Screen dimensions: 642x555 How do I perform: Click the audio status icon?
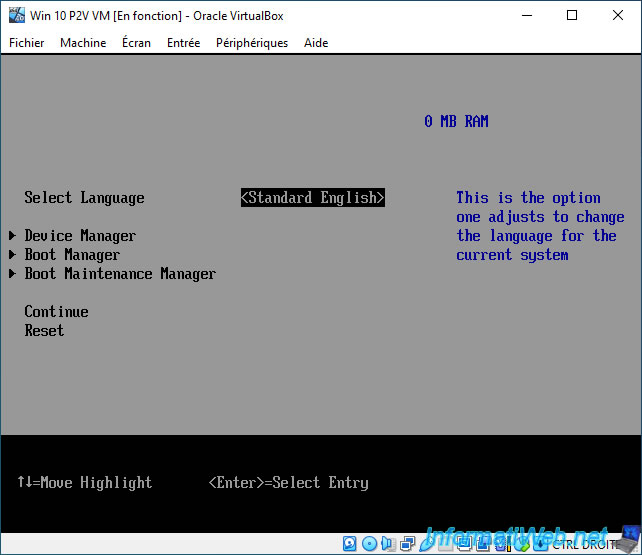[388, 544]
